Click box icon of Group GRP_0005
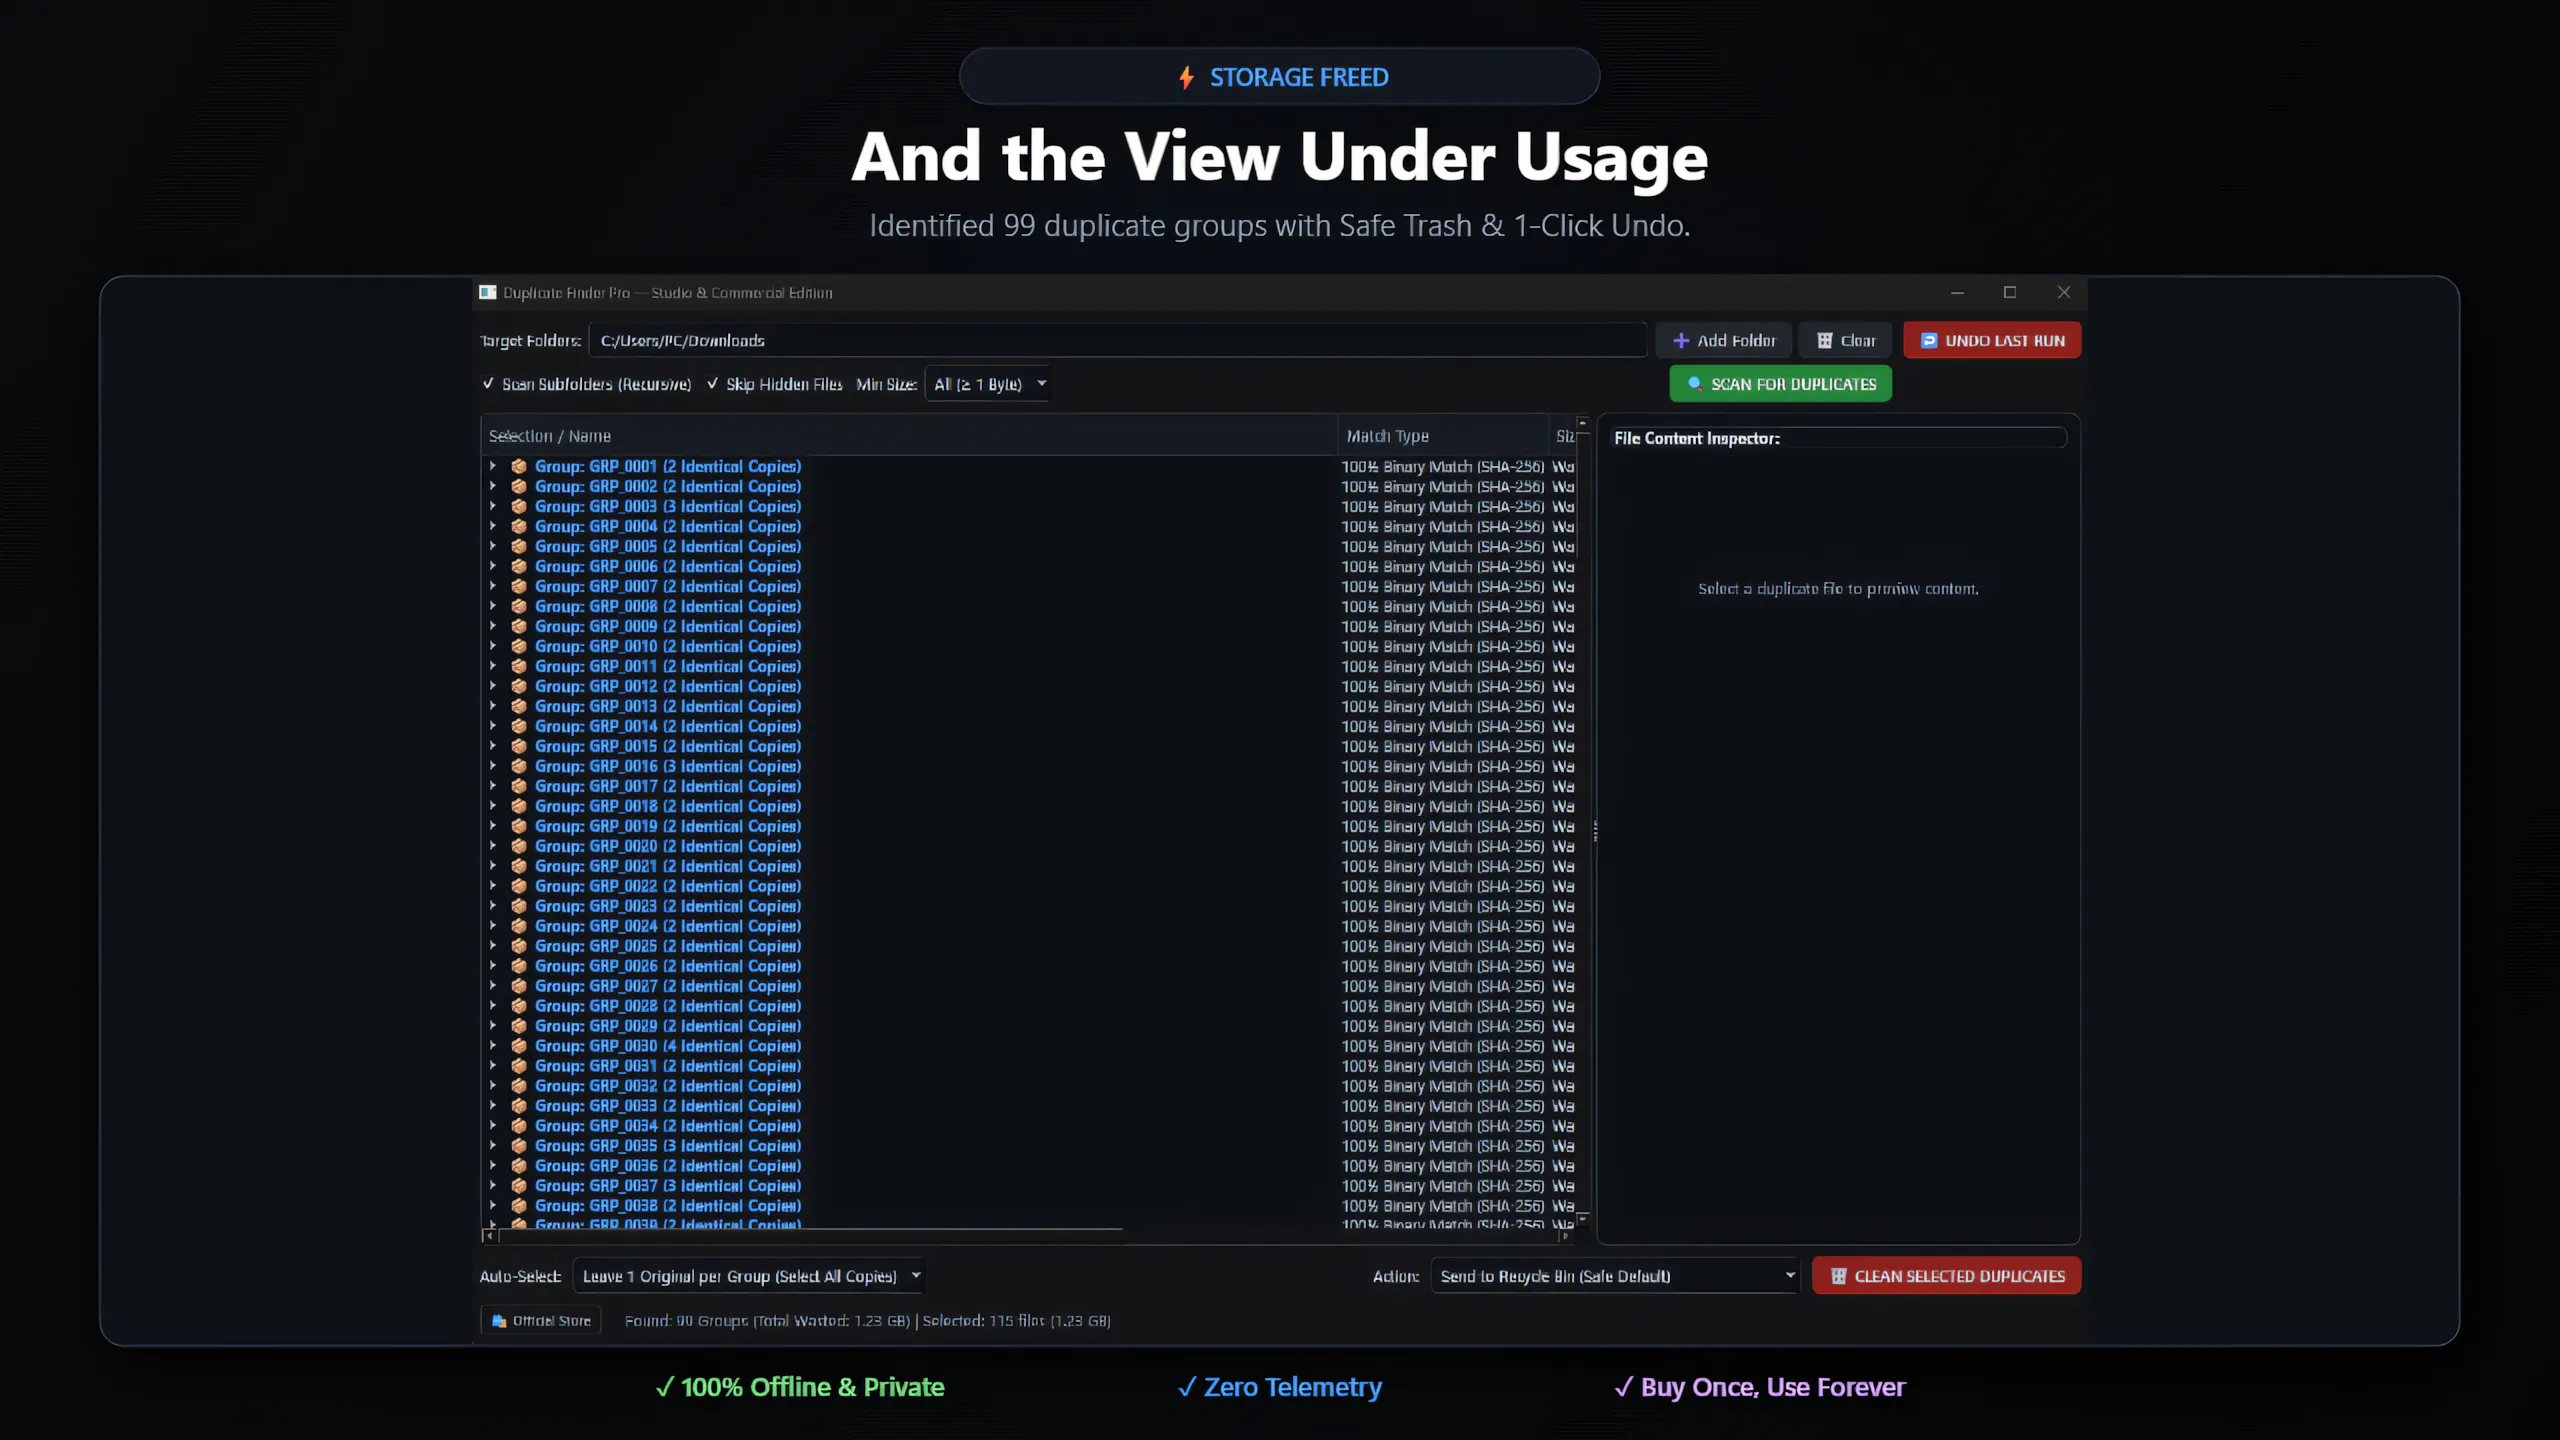The height and width of the screenshot is (1440, 2560). coord(519,546)
